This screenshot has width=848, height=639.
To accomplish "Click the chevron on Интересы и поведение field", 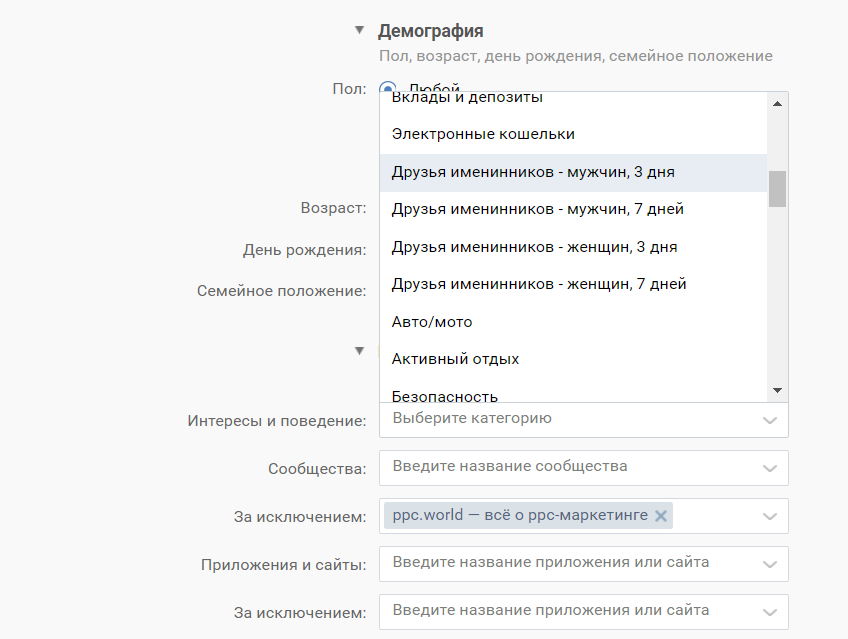I will point(769,419).
